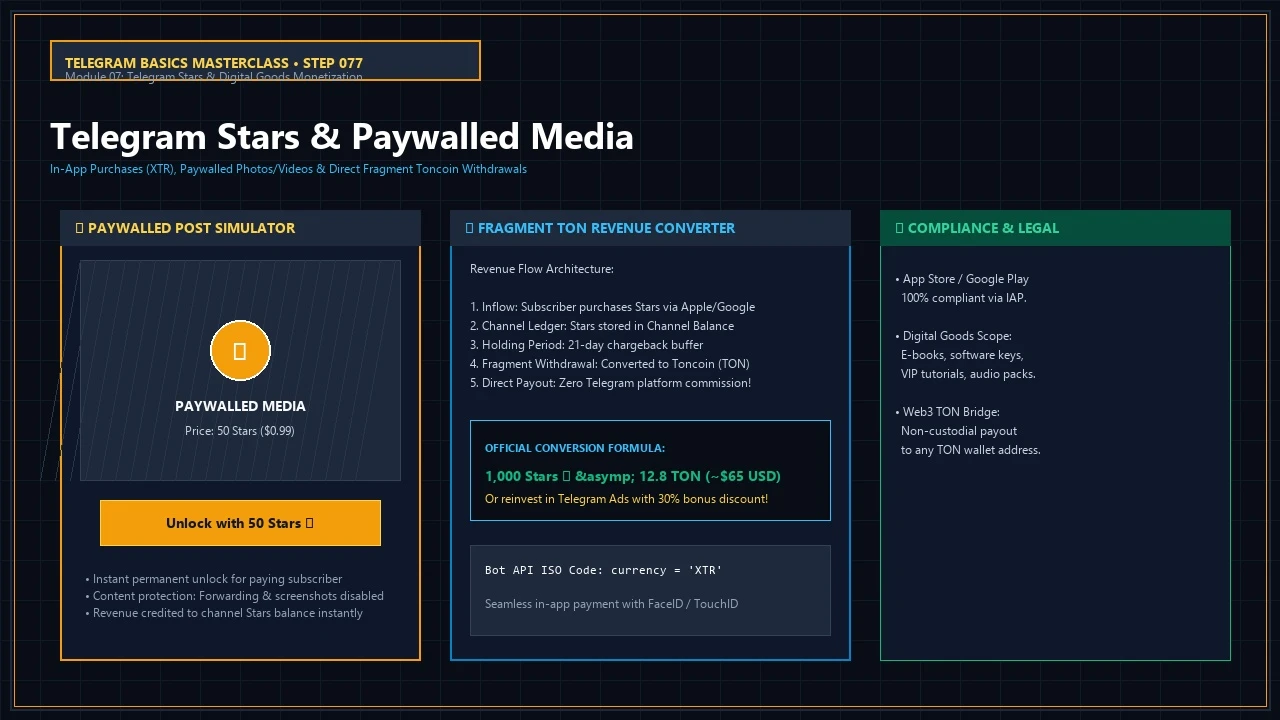Click E-books, software keys line

pos(962,355)
